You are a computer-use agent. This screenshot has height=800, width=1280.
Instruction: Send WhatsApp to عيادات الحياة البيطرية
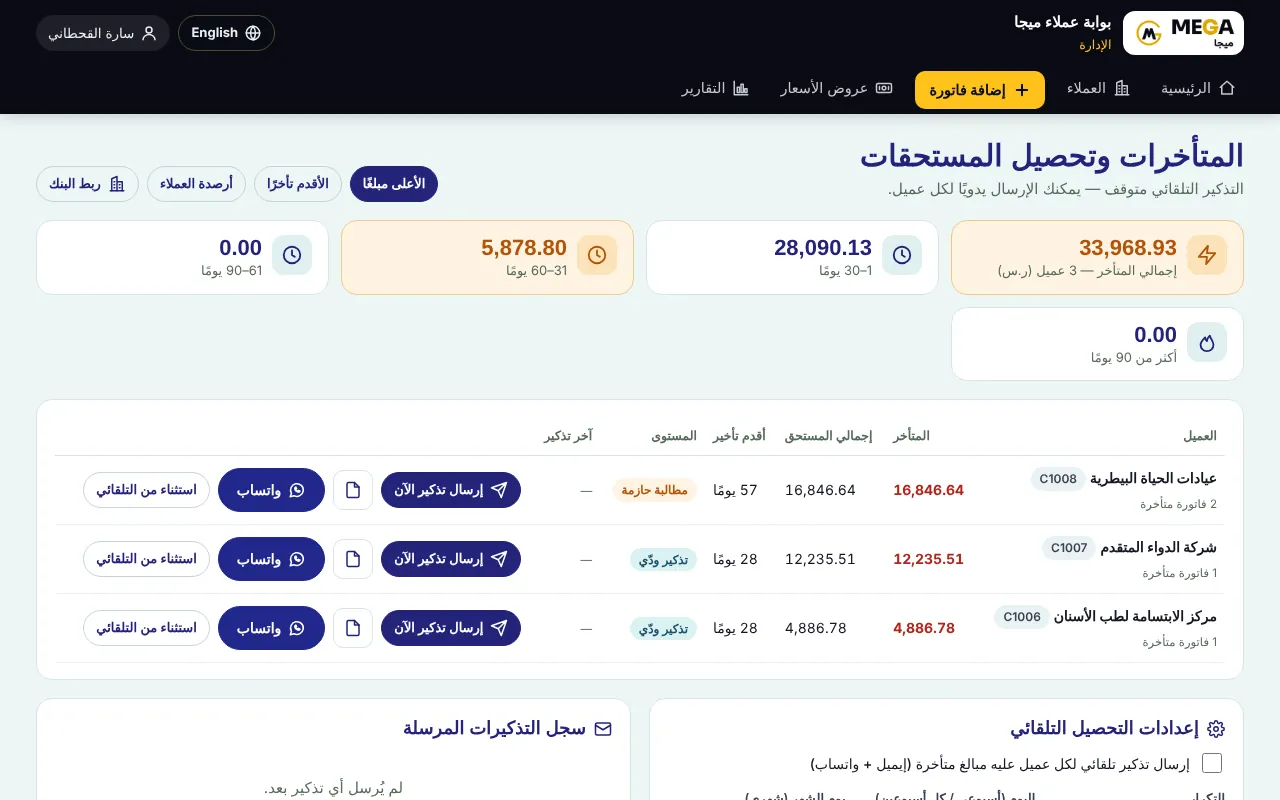(272, 490)
